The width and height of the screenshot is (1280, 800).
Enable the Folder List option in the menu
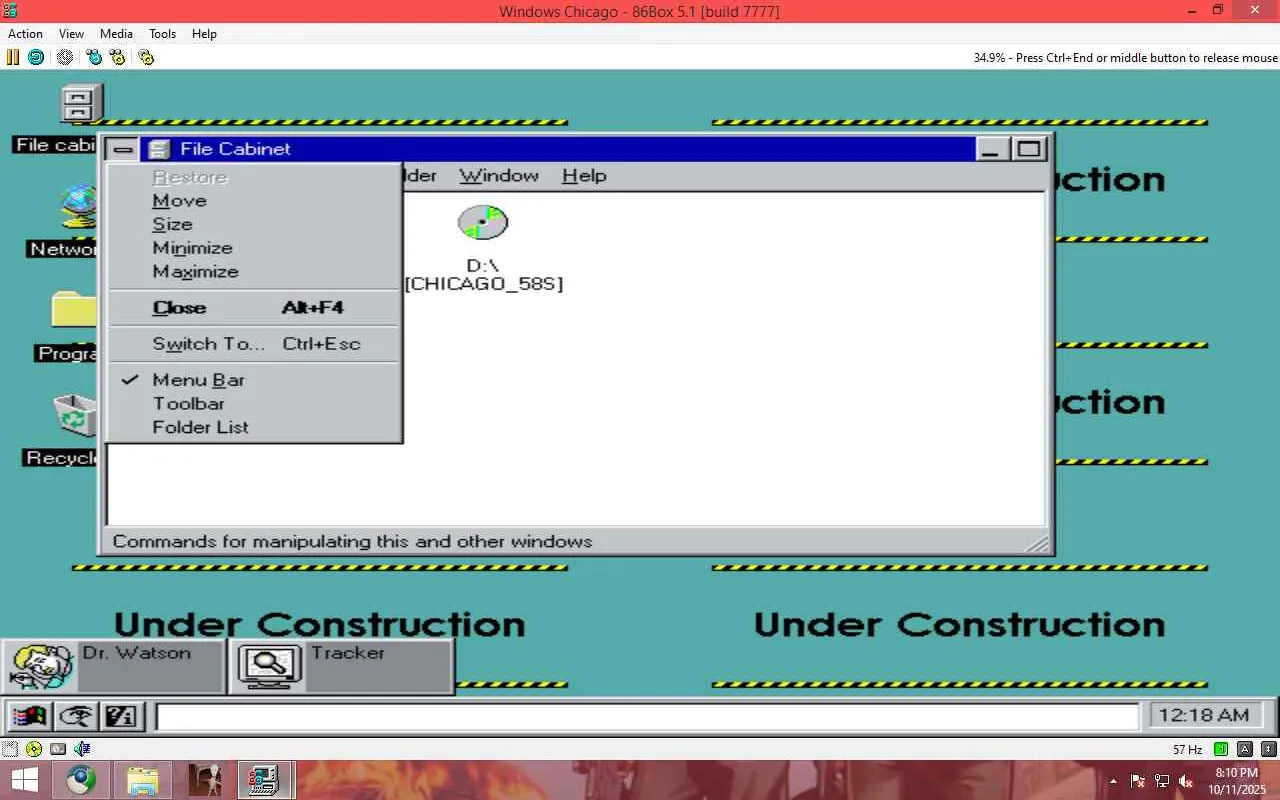tap(254, 427)
